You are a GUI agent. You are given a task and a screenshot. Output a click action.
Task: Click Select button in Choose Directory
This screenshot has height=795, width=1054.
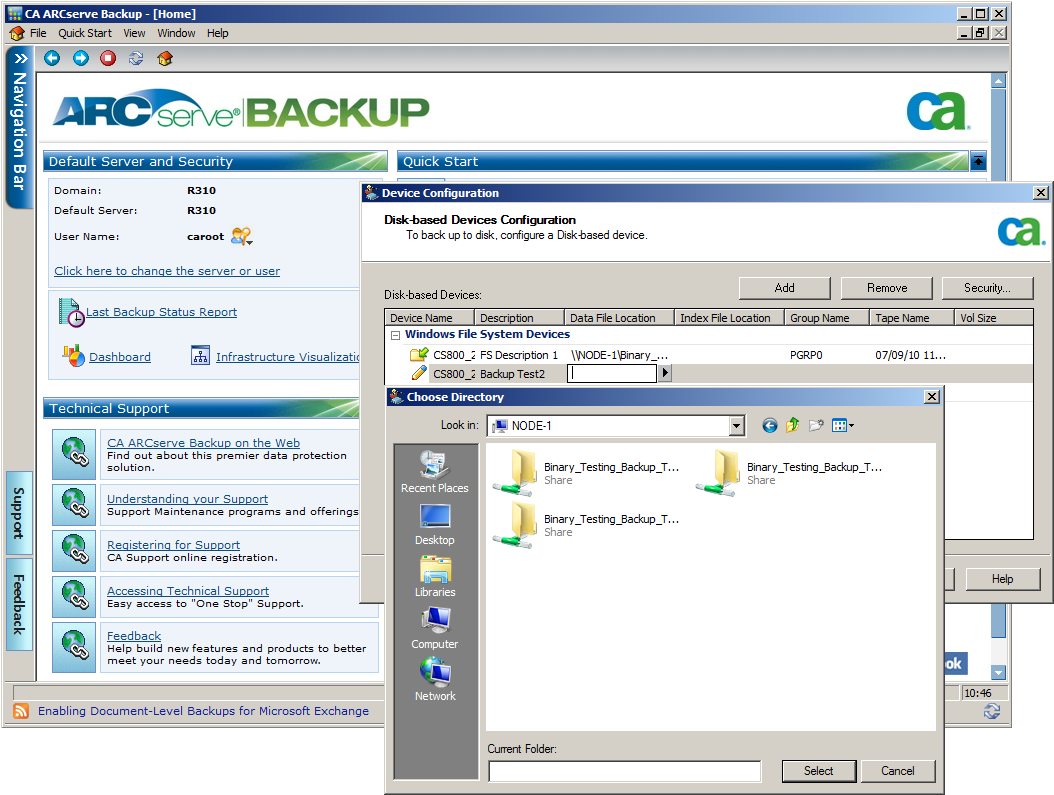819,771
